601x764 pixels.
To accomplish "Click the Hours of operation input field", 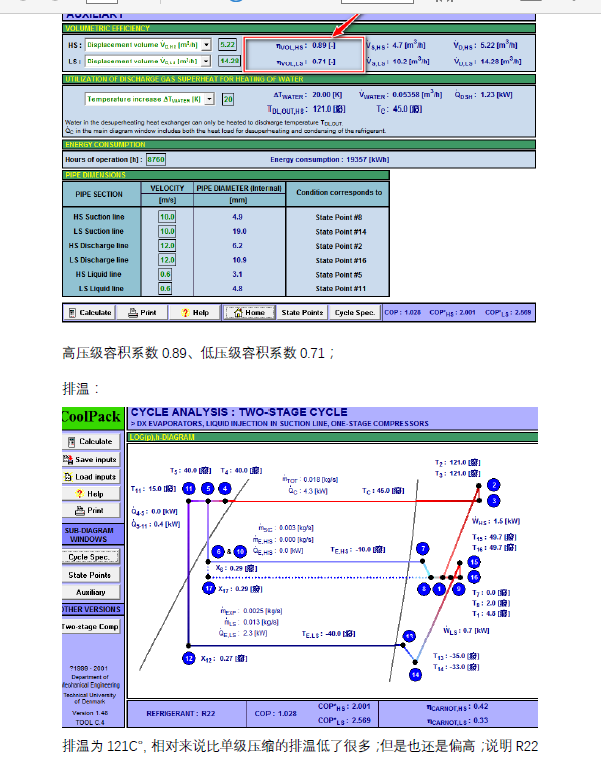I will [x=156, y=159].
